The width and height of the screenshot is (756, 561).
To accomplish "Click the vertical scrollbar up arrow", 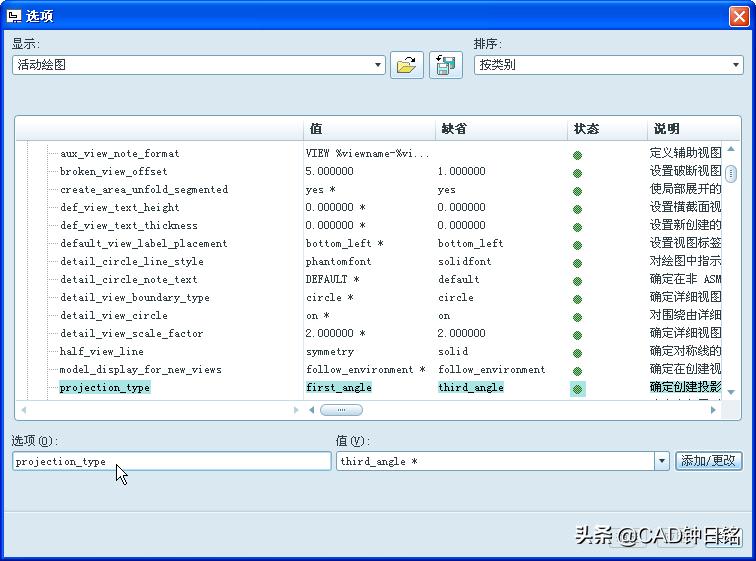I will (x=731, y=149).
